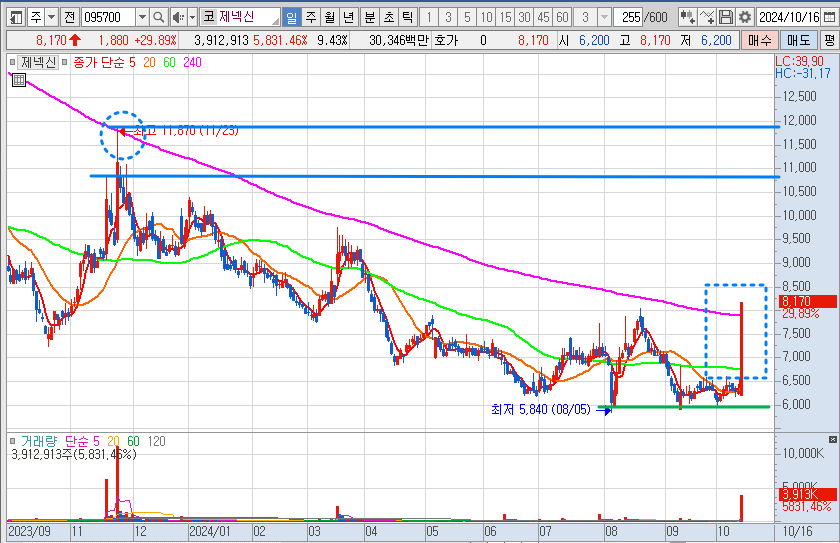
Task: Switch to 년 yearly chart period
Action: (x=349, y=18)
